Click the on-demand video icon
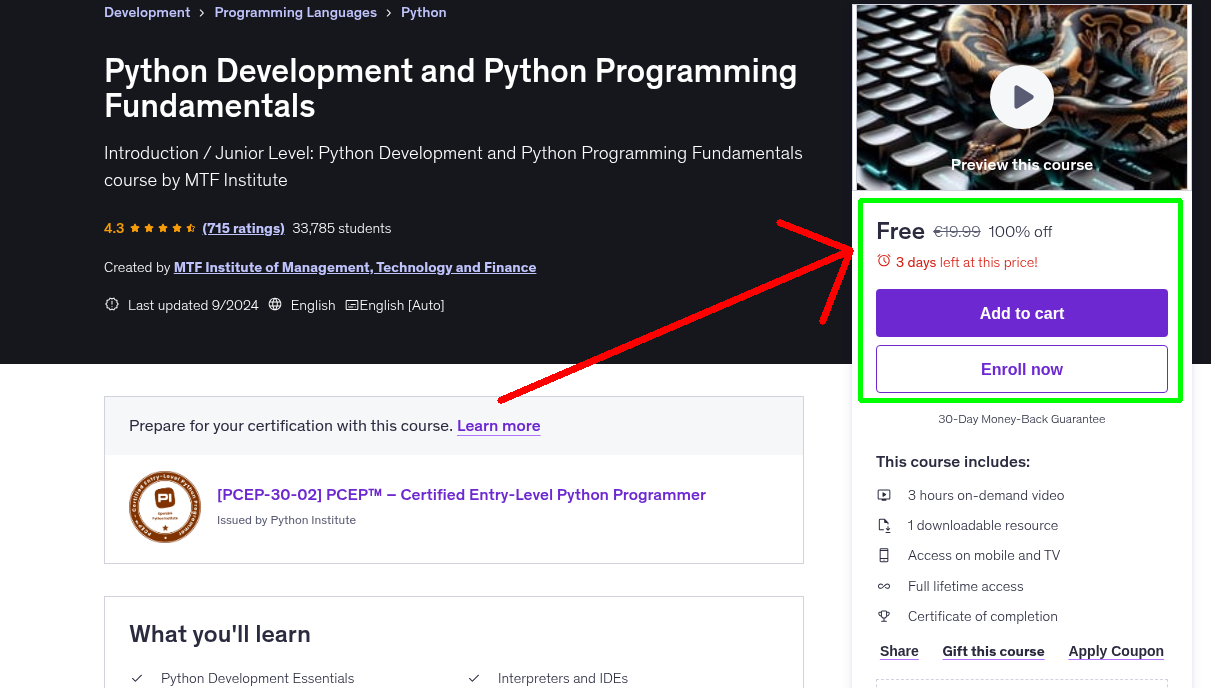Image resolution: width=1211 pixels, height=688 pixels. click(884, 495)
